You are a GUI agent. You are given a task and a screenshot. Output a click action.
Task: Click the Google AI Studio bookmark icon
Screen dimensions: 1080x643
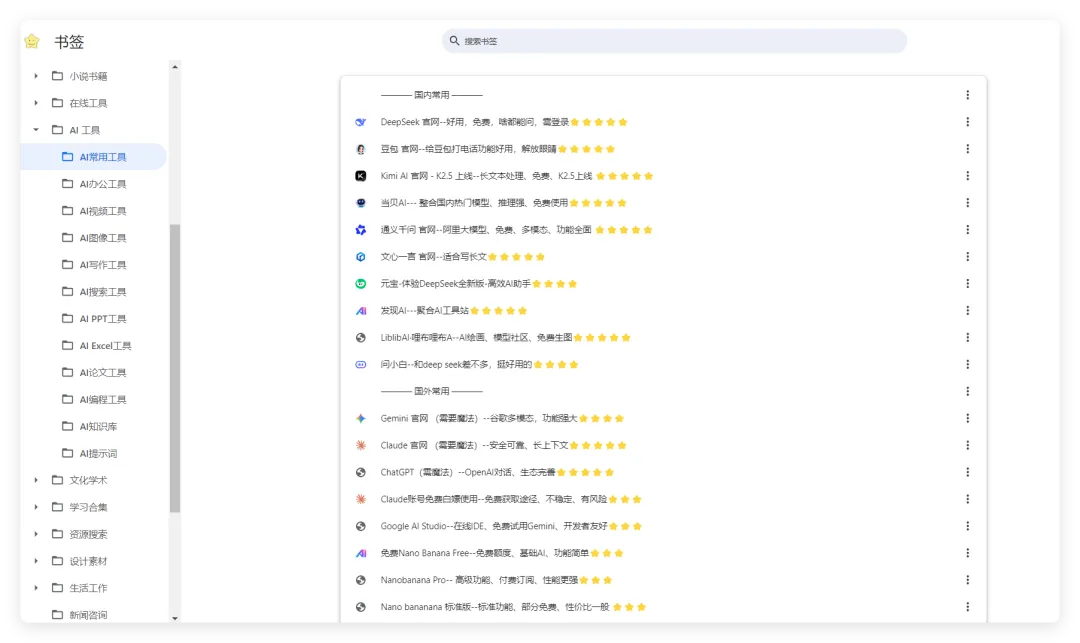[360, 526]
